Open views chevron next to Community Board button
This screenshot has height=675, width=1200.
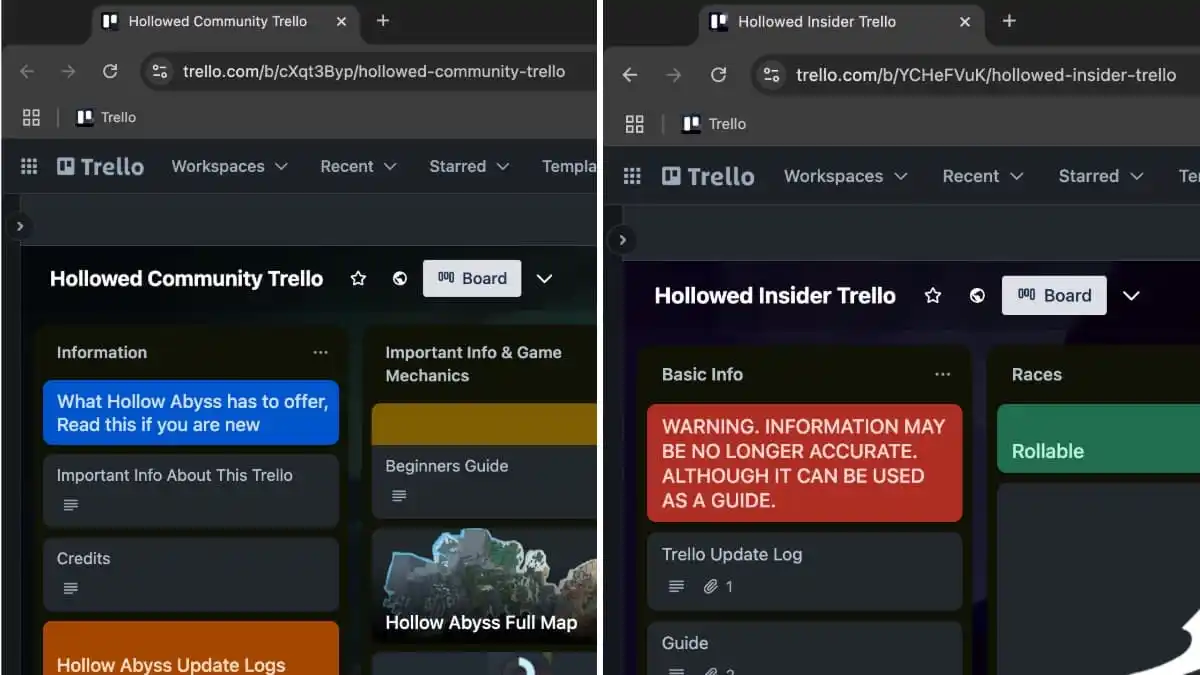[x=544, y=279]
